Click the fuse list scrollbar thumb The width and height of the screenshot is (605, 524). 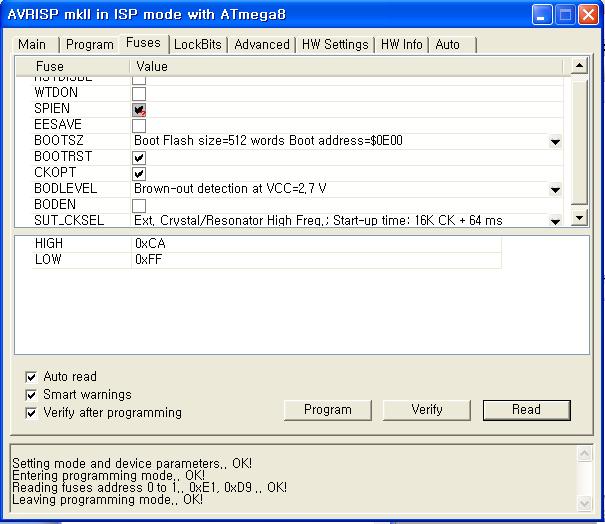[579, 142]
